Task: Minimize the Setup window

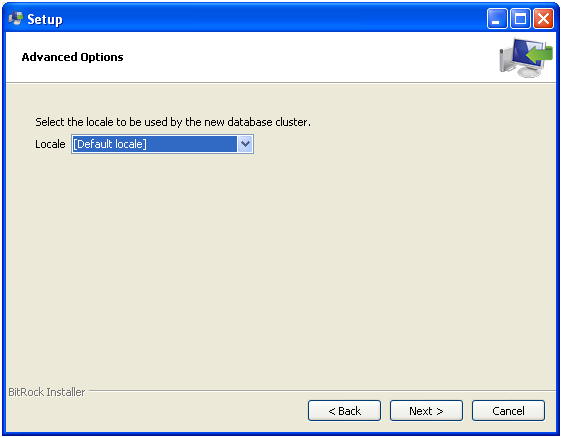Action: pyautogui.click(x=497, y=19)
